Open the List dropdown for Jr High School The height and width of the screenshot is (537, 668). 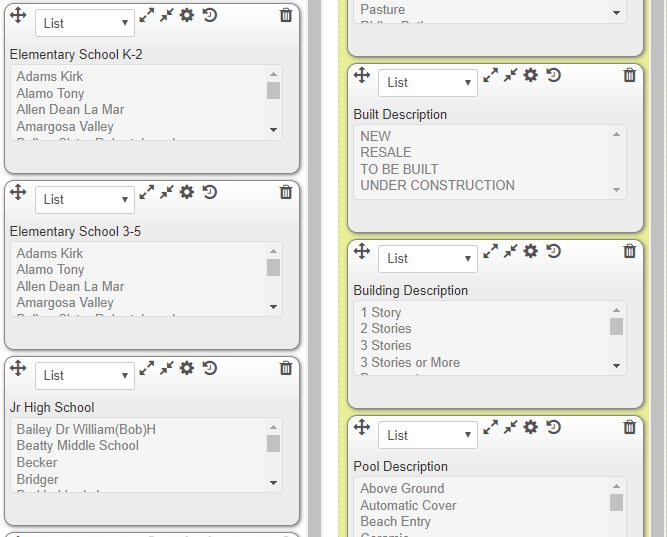click(x=85, y=376)
